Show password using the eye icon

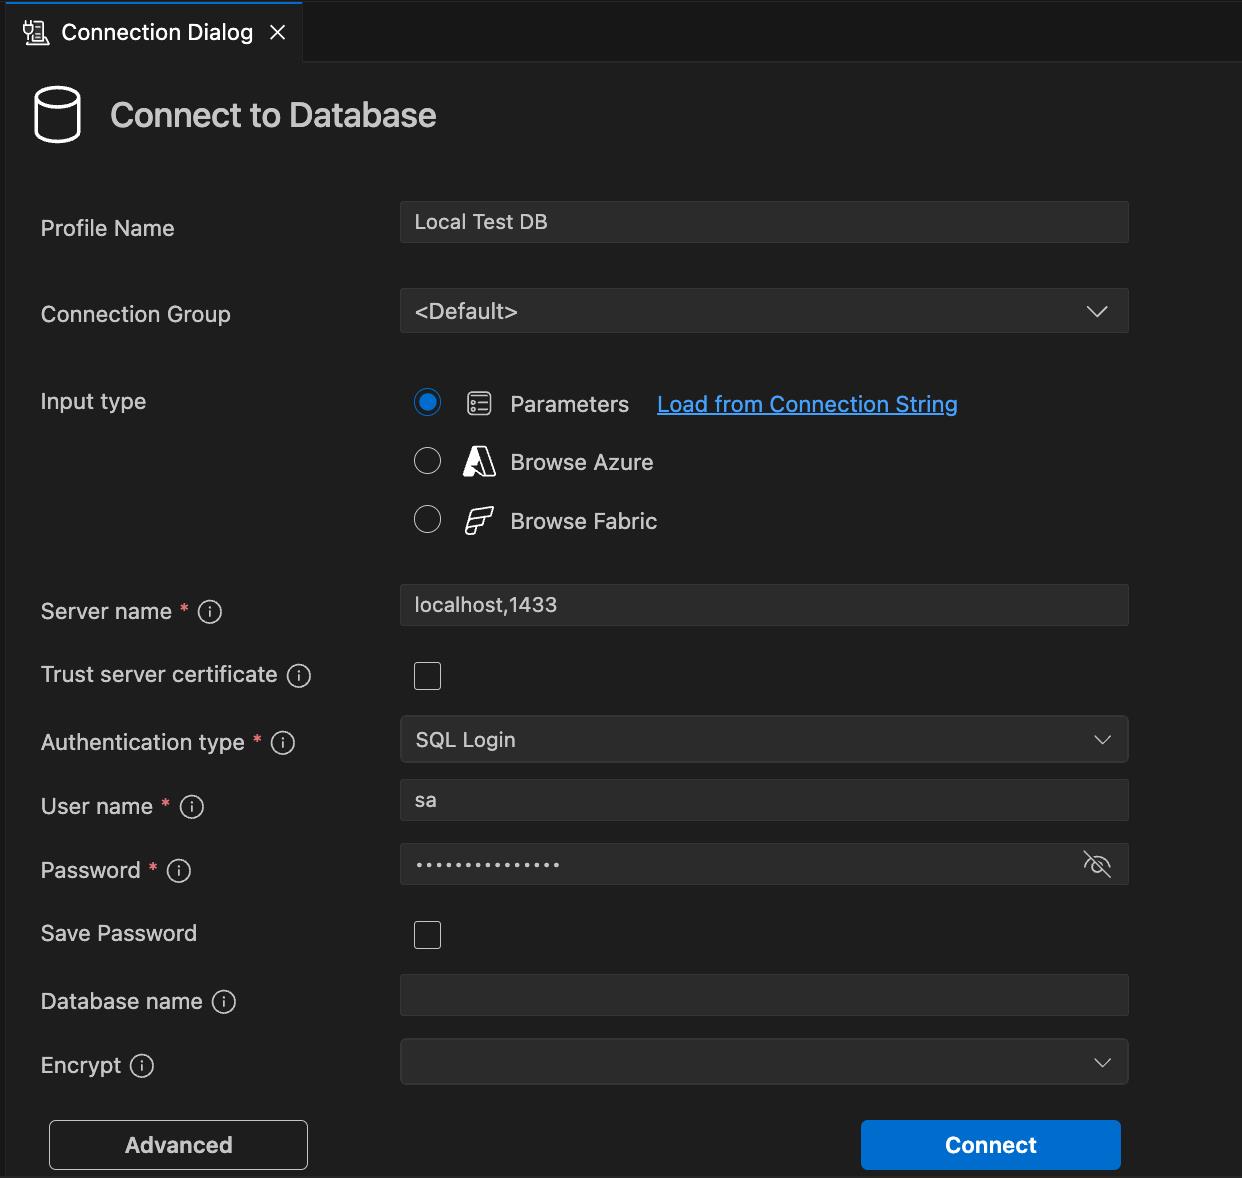[1097, 864]
